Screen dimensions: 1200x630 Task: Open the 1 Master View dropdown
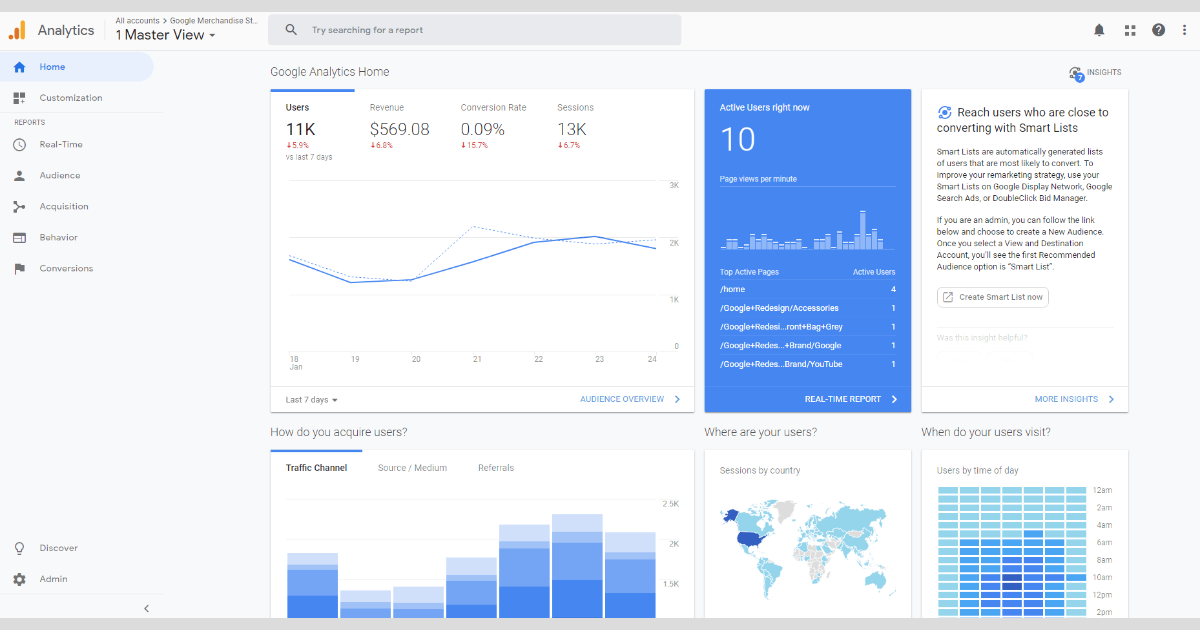165,35
